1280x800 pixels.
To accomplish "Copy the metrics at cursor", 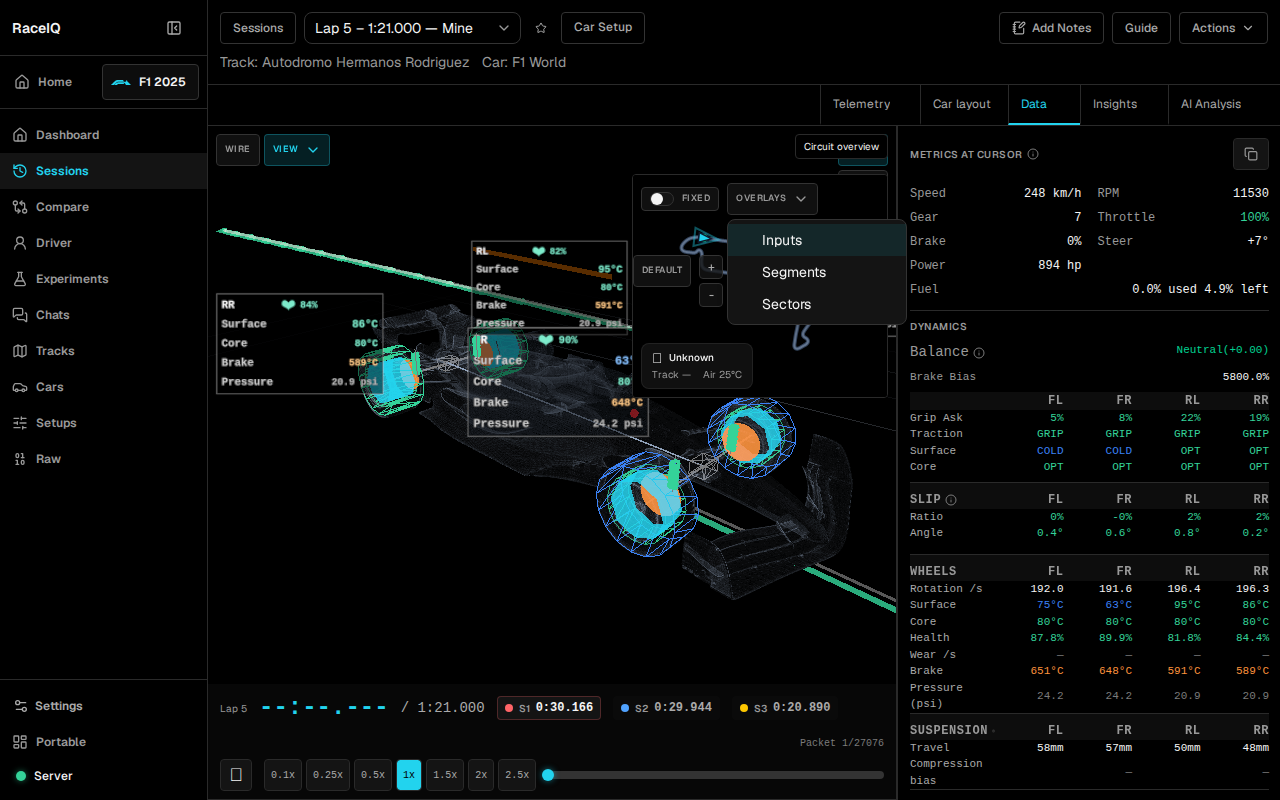I will pos(1250,154).
